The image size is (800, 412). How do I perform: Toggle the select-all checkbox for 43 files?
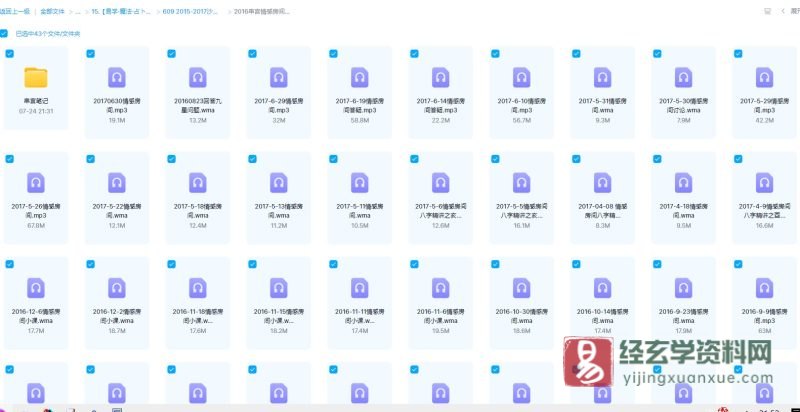5,33
